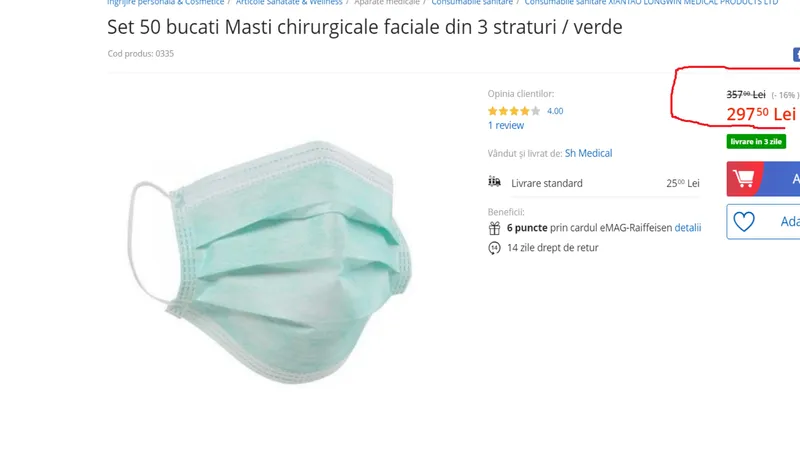Click the 297.50 Lei discounted price

(761, 114)
